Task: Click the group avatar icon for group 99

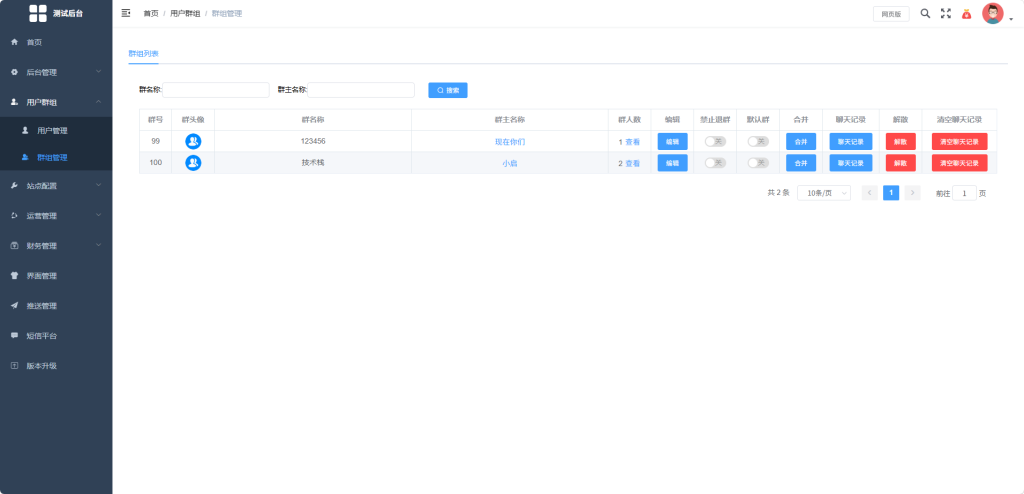Action: pos(193,141)
